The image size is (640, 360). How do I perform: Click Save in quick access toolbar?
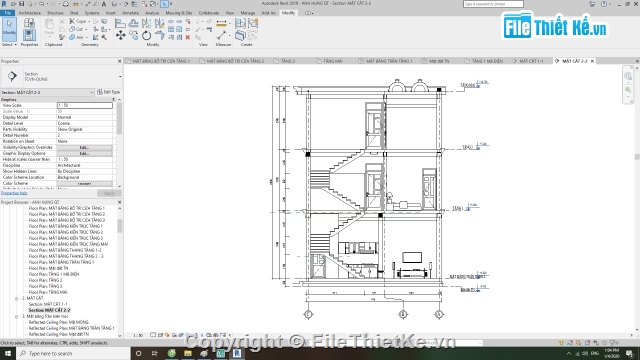22,4
